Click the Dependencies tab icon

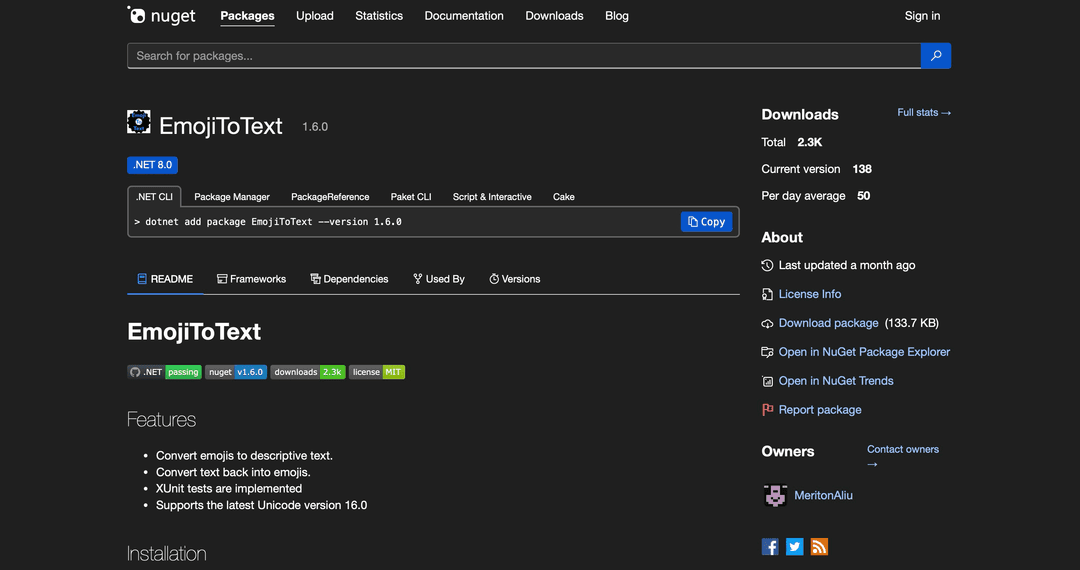315,279
